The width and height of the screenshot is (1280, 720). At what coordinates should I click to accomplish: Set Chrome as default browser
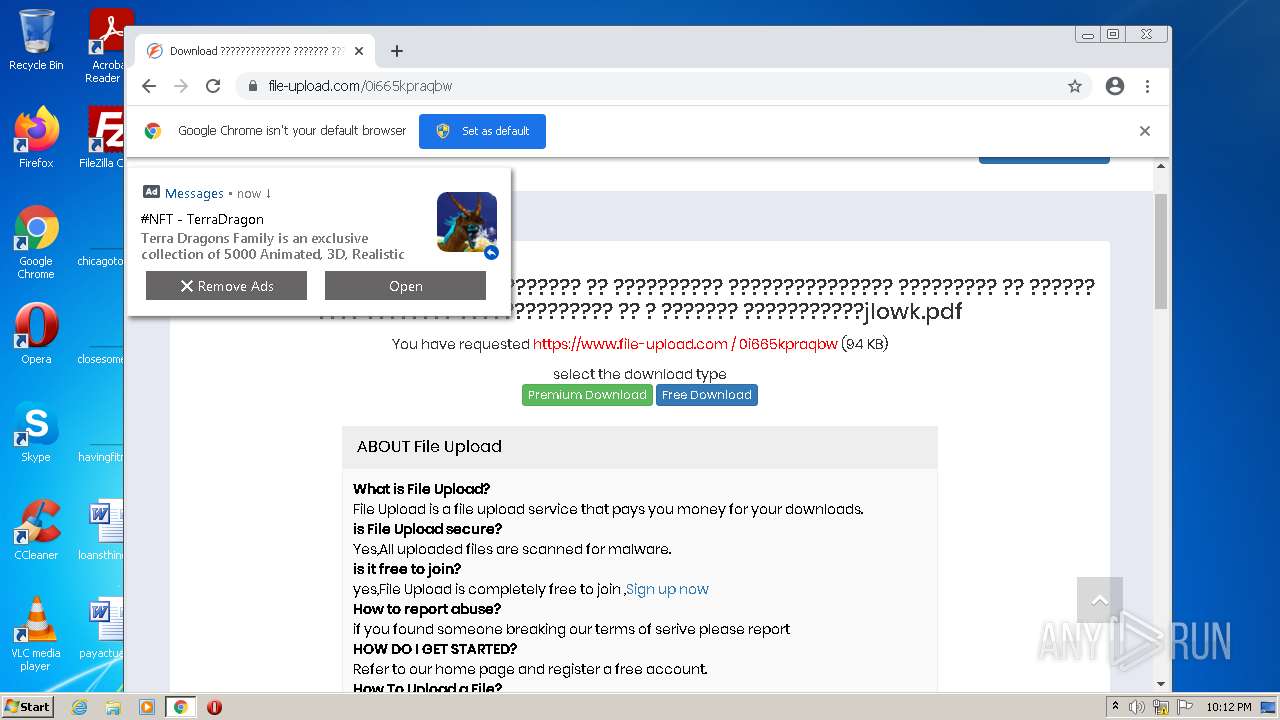pyautogui.click(x=482, y=131)
